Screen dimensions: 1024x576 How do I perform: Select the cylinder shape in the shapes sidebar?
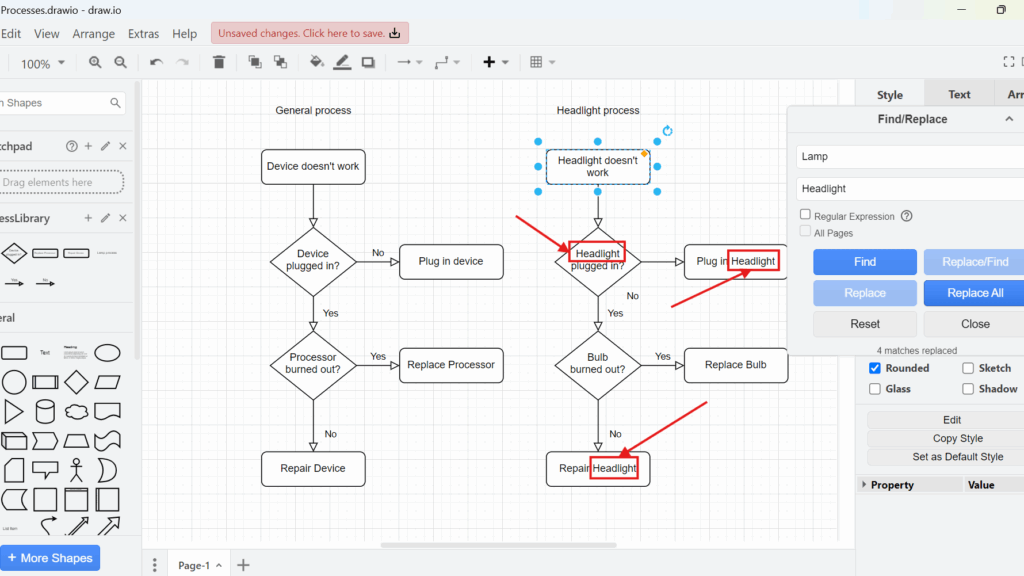[45, 411]
